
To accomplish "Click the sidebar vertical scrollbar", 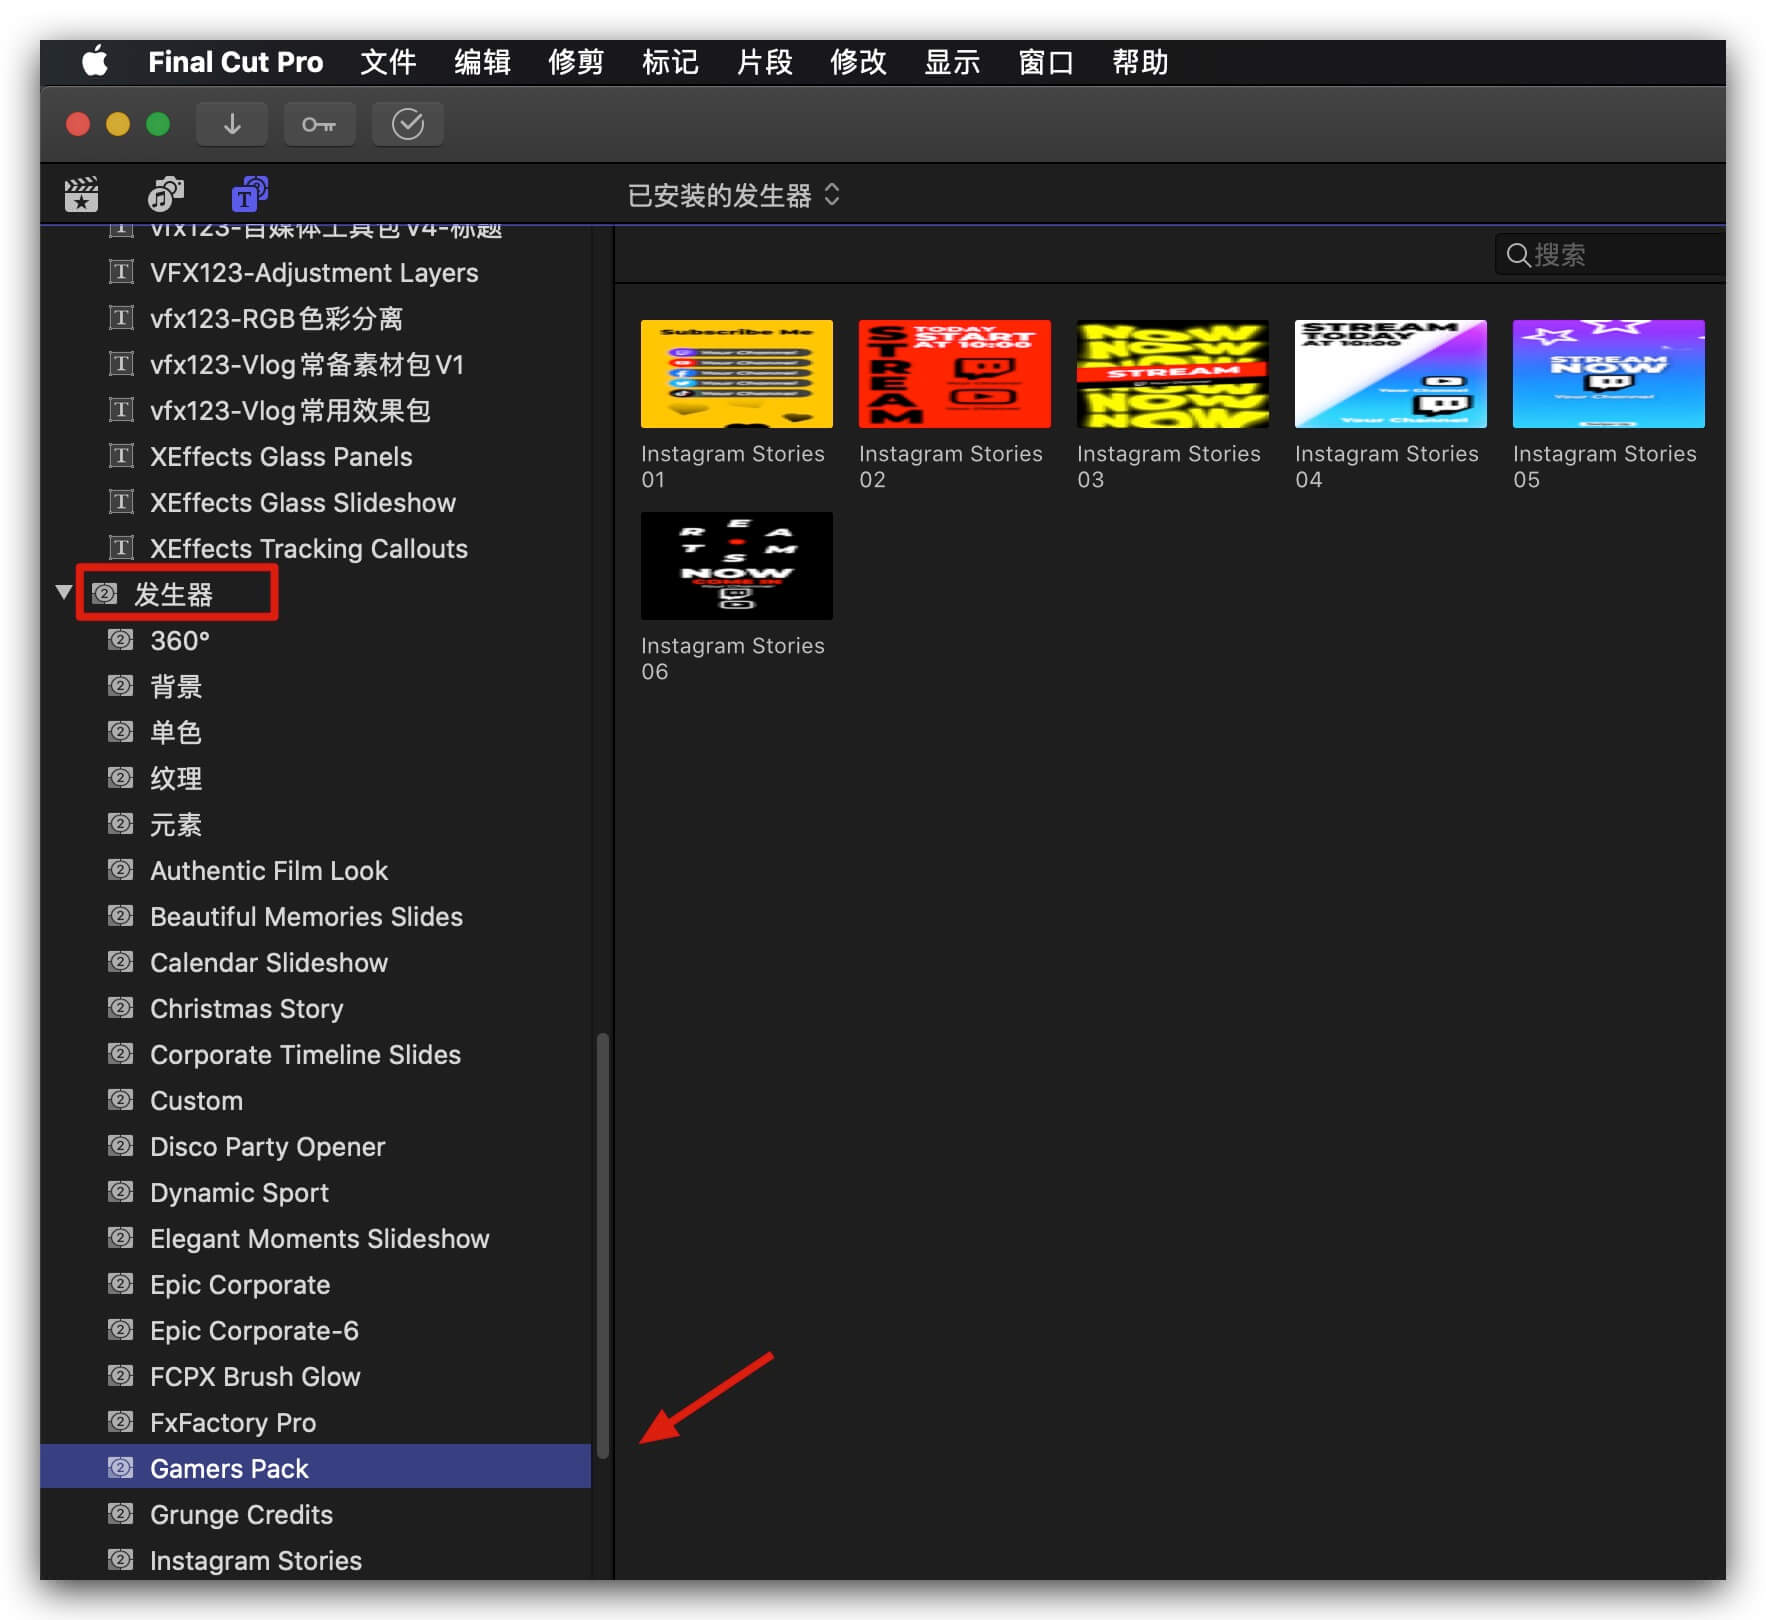I will pyautogui.click(x=603, y=1245).
